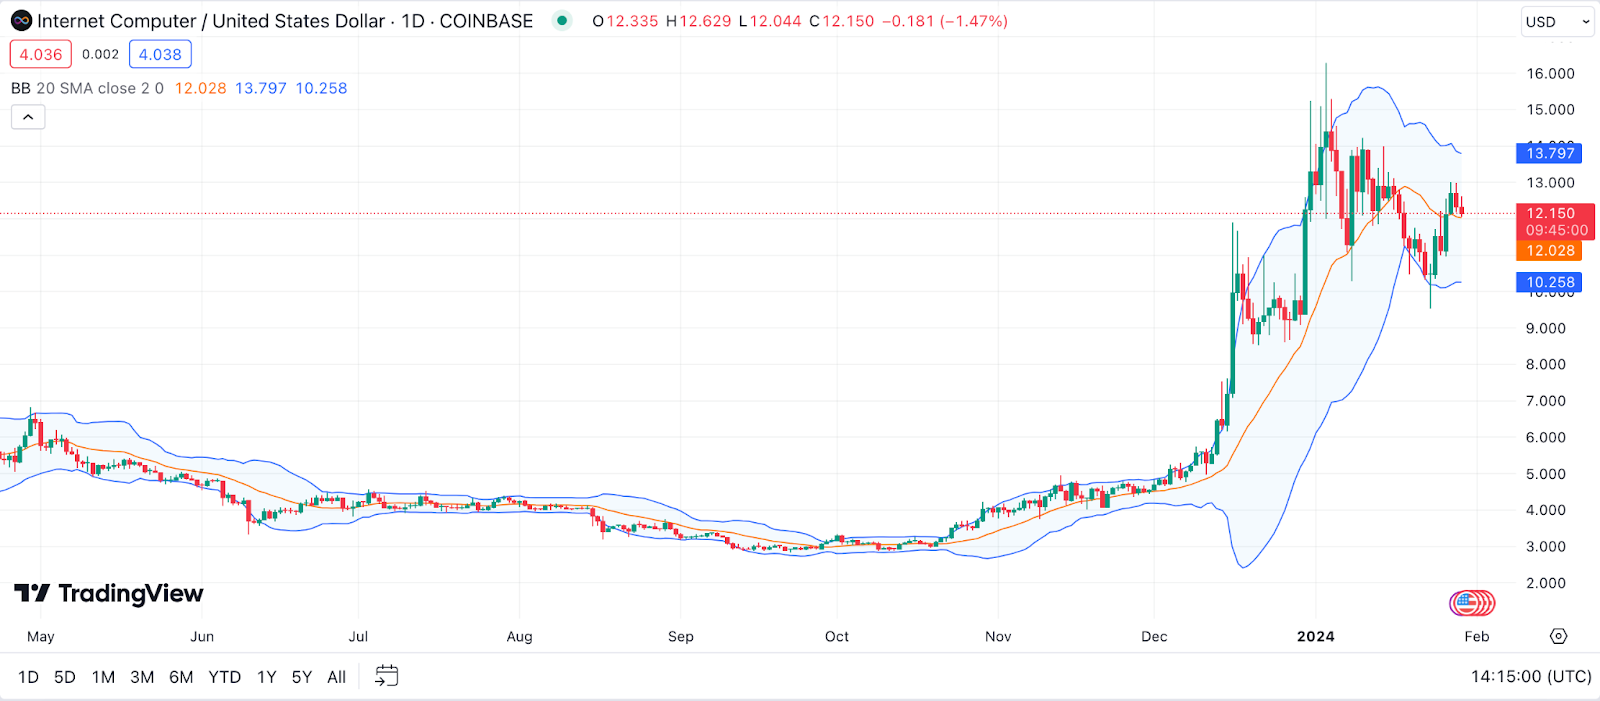Click the Feb label on time axis
The height and width of the screenshot is (701, 1600).
point(1477,636)
